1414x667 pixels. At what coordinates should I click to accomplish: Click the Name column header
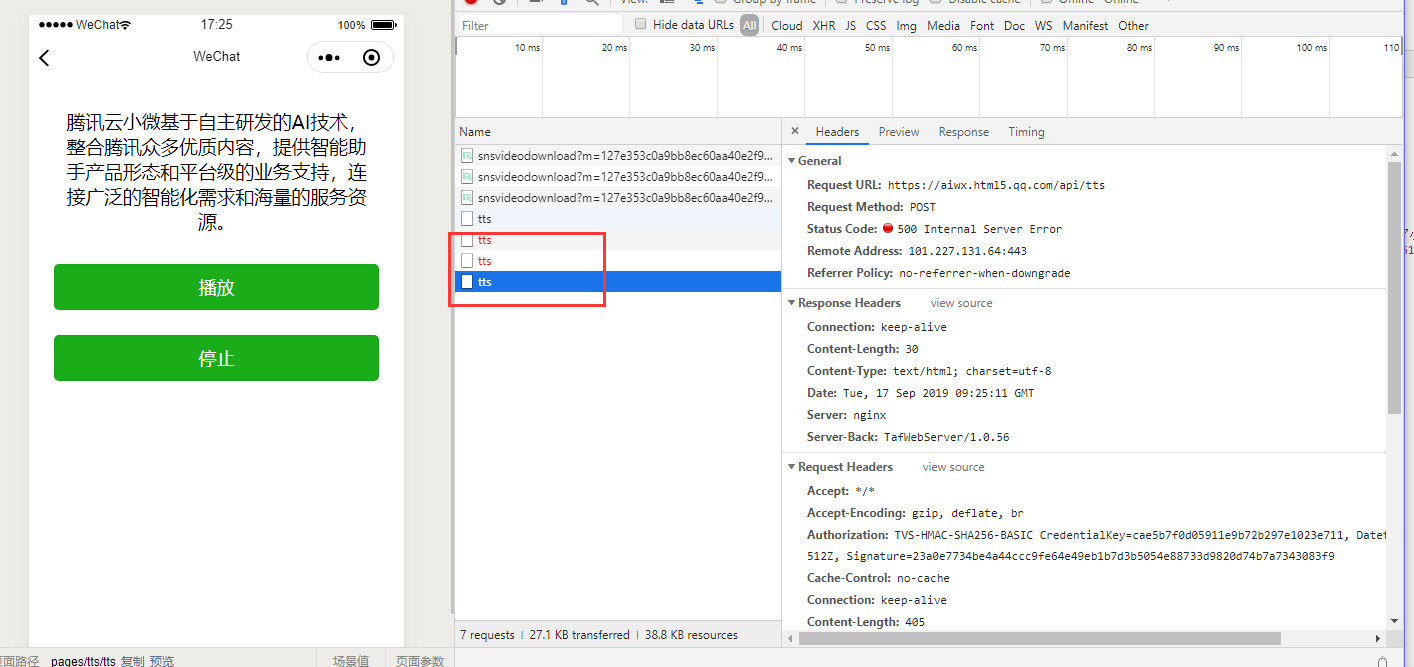[x=617, y=131]
